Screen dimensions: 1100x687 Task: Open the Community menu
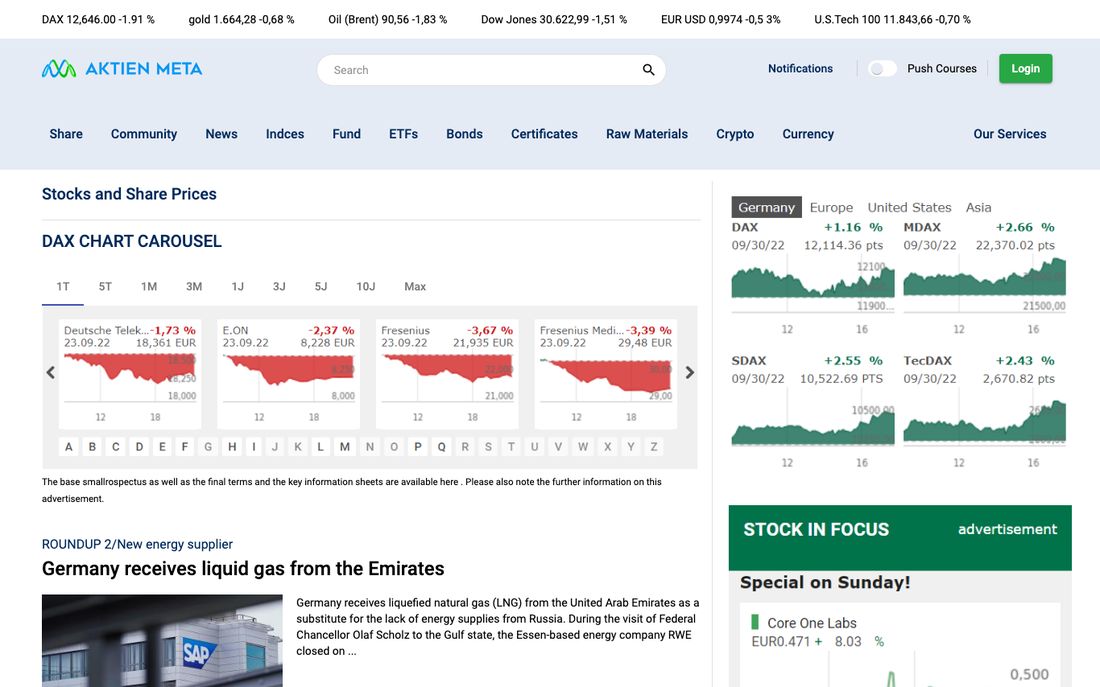144,134
